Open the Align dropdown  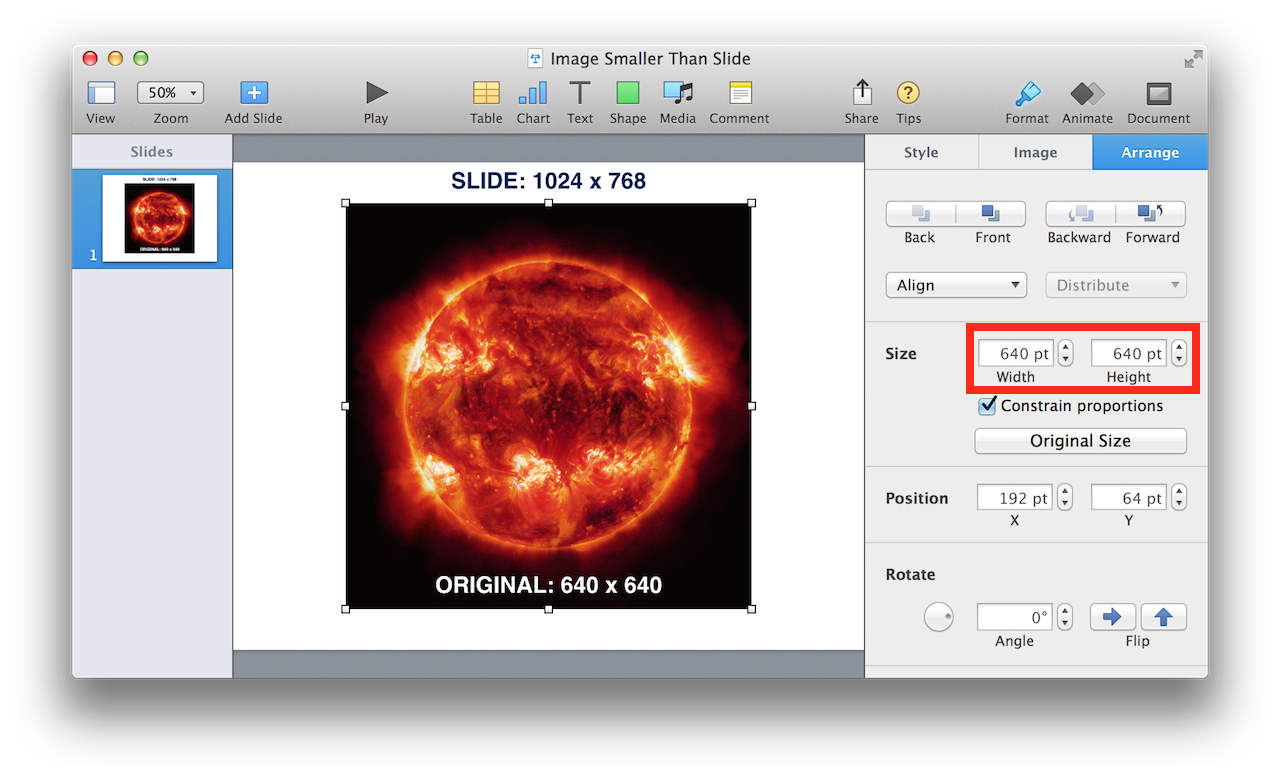[956, 285]
